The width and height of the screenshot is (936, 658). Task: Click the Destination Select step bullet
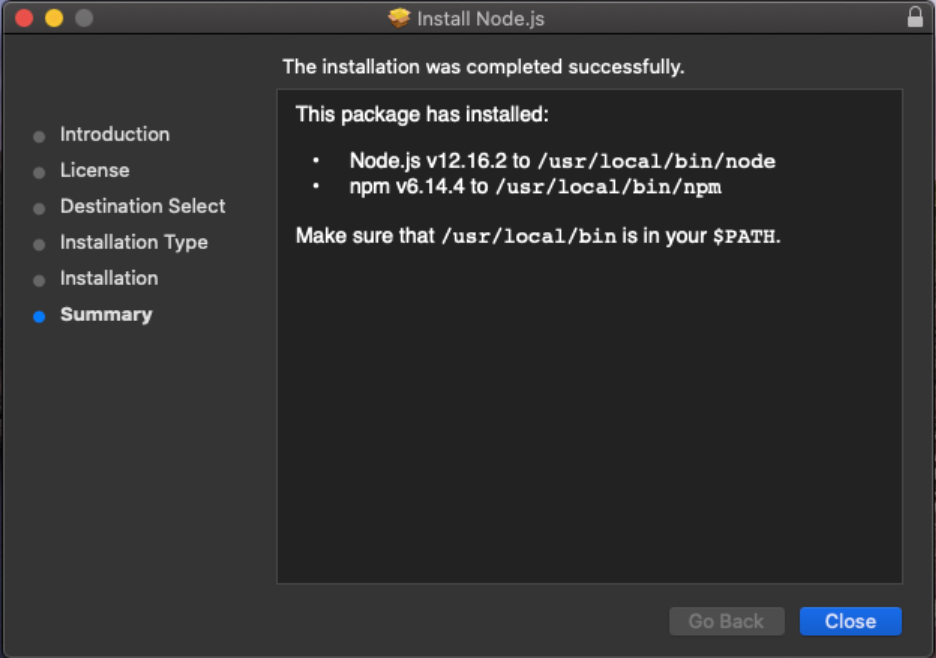[x=39, y=208]
